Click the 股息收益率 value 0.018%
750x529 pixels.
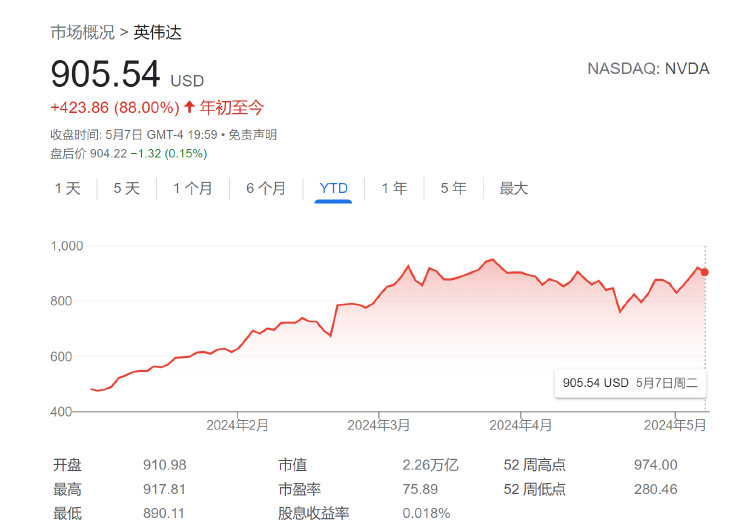coord(426,514)
